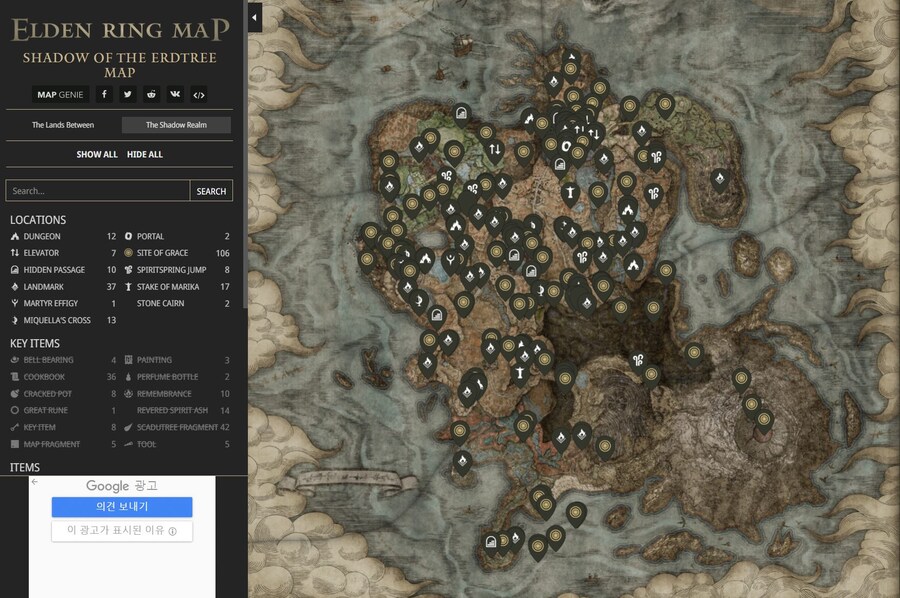Enable Revered Spirit Ash markers

[x=177, y=410]
